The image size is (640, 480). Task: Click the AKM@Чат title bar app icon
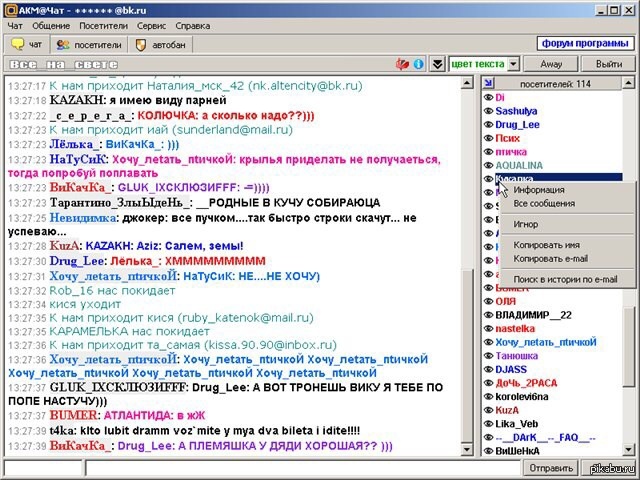pos(9,7)
